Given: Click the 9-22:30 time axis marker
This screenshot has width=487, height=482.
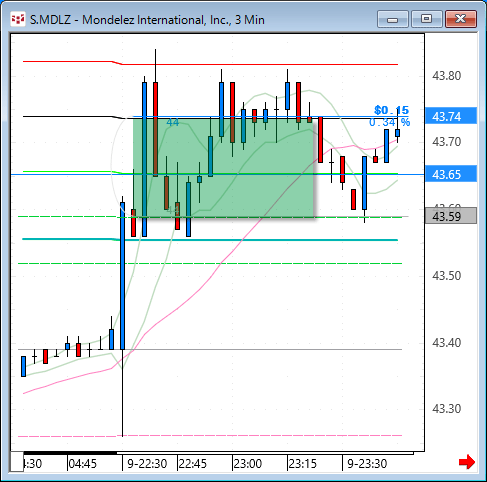Looking at the screenshot, I should [147, 464].
